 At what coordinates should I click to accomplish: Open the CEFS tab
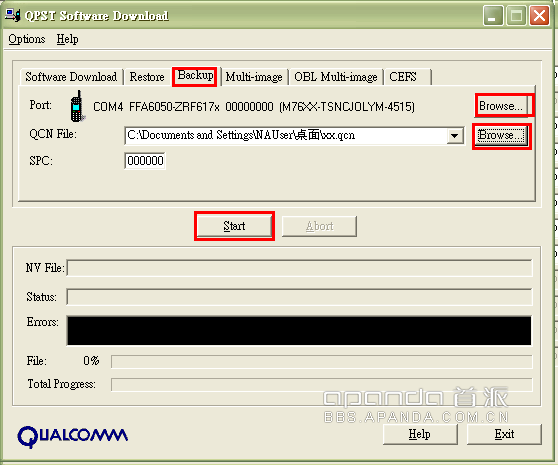point(407,77)
